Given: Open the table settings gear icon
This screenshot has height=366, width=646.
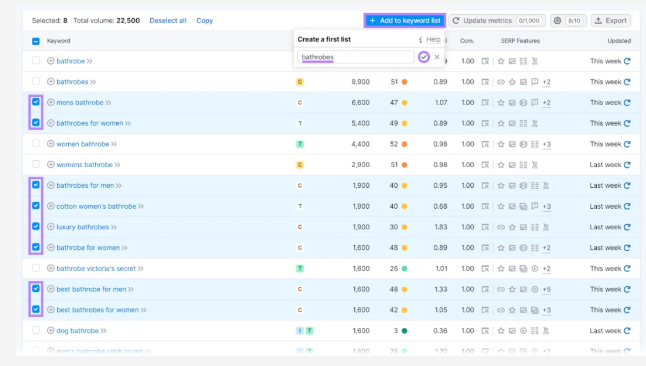Looking at the screenshot, I should pyautogui.click(x=557, y=21).
